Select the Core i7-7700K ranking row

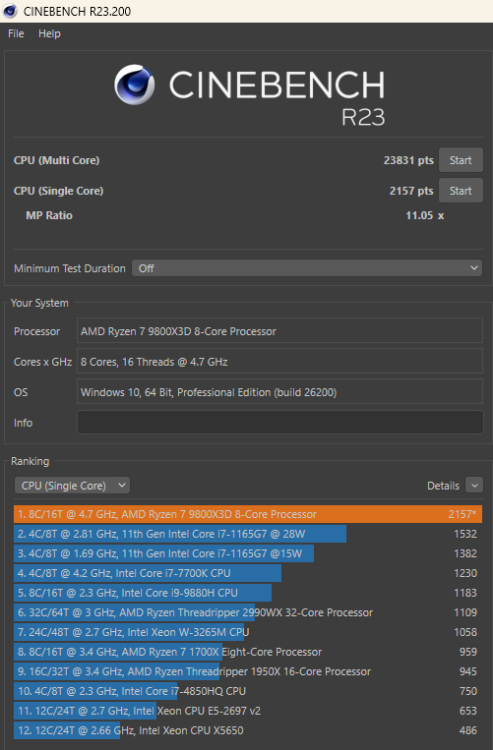[248, 573]
